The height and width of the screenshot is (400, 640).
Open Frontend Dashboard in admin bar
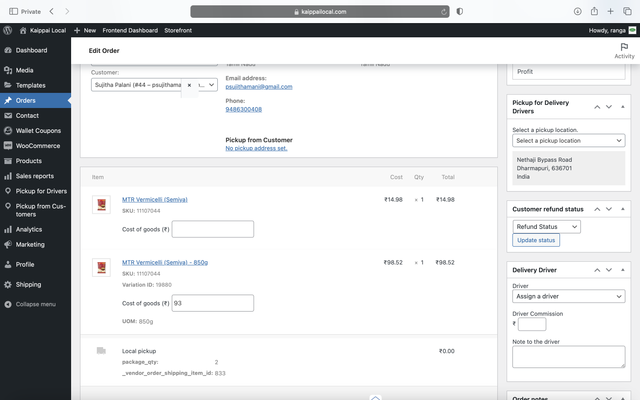pyautogui.click(x=130, y=30)
